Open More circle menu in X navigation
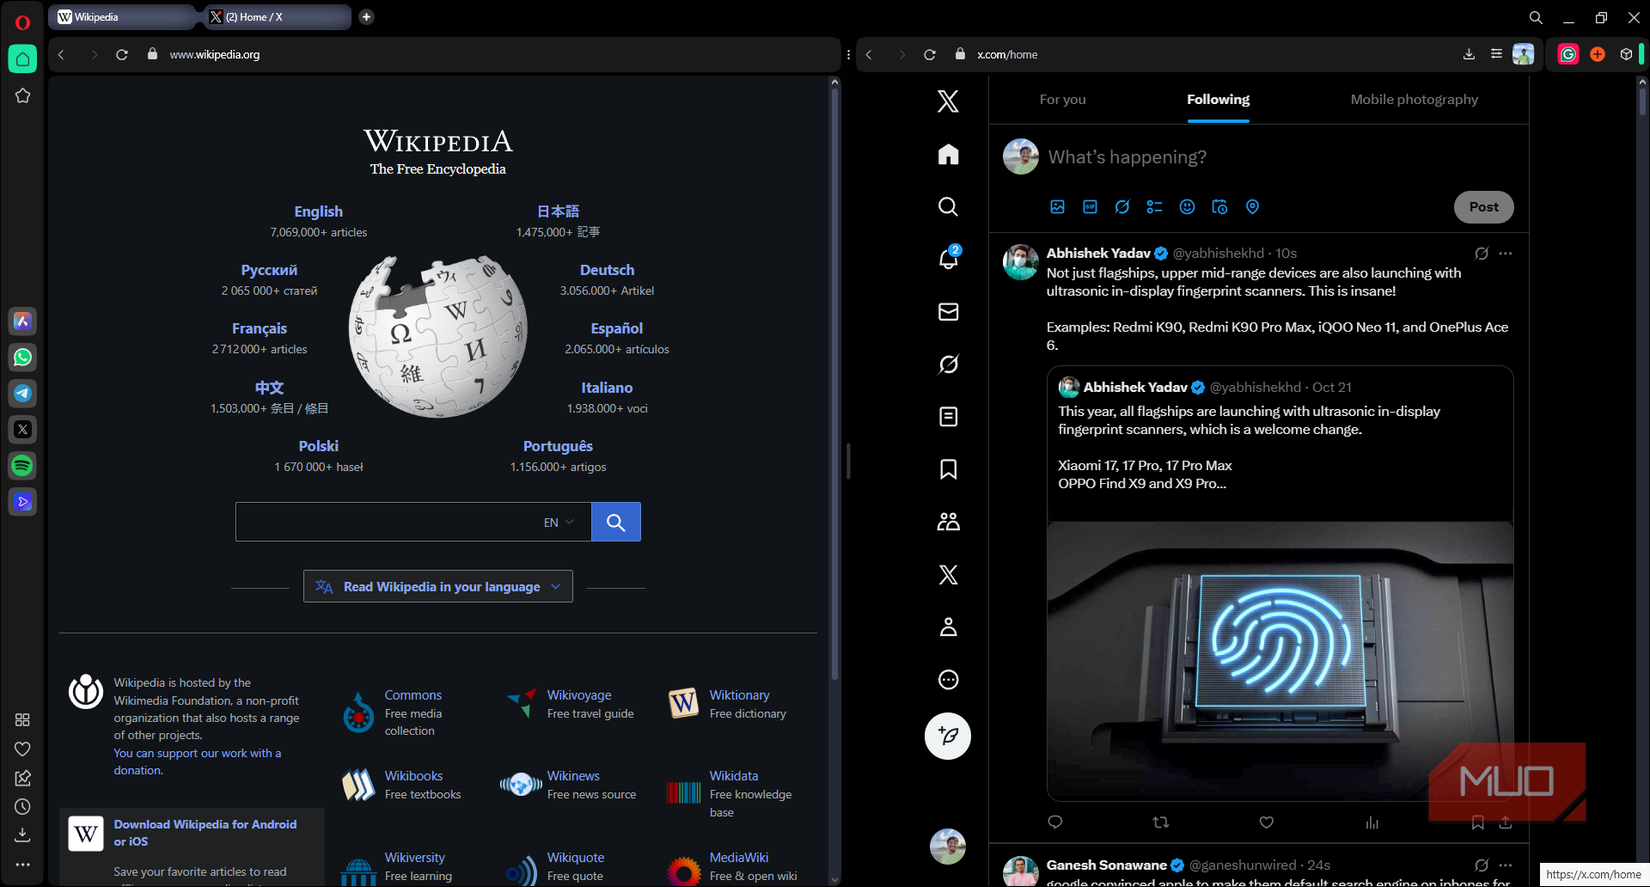Viewport: 1650px width, 887px height. (x=948, y=680)
